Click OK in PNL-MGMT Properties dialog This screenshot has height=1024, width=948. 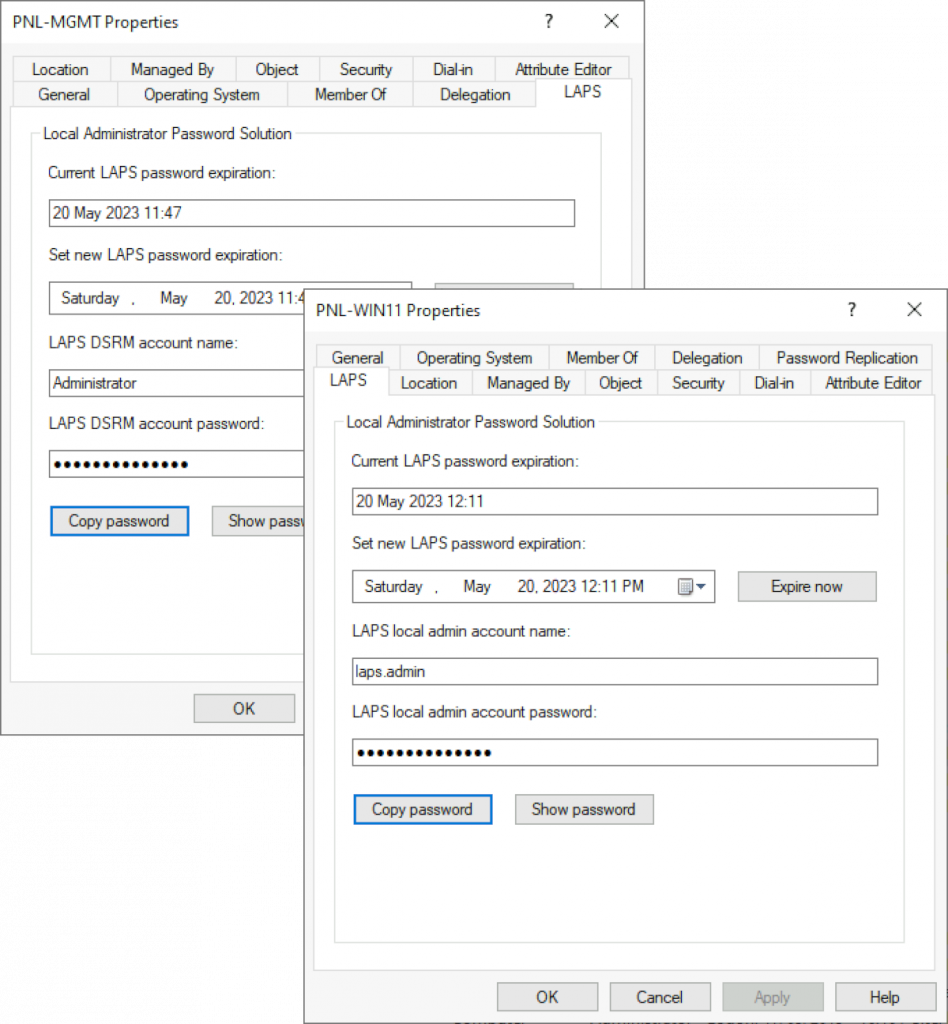244,708
